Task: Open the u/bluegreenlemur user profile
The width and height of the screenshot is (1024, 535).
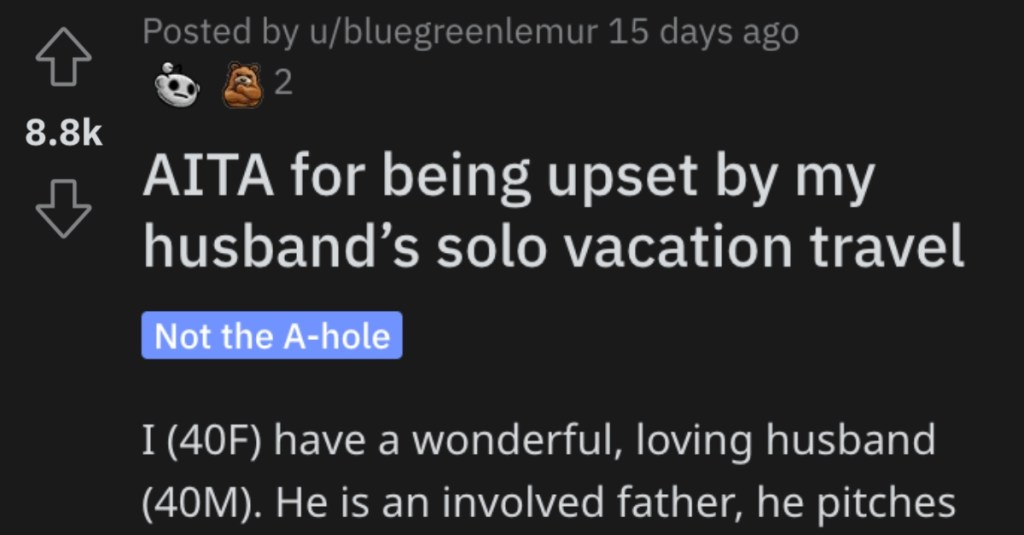Action: click(454, 32)
